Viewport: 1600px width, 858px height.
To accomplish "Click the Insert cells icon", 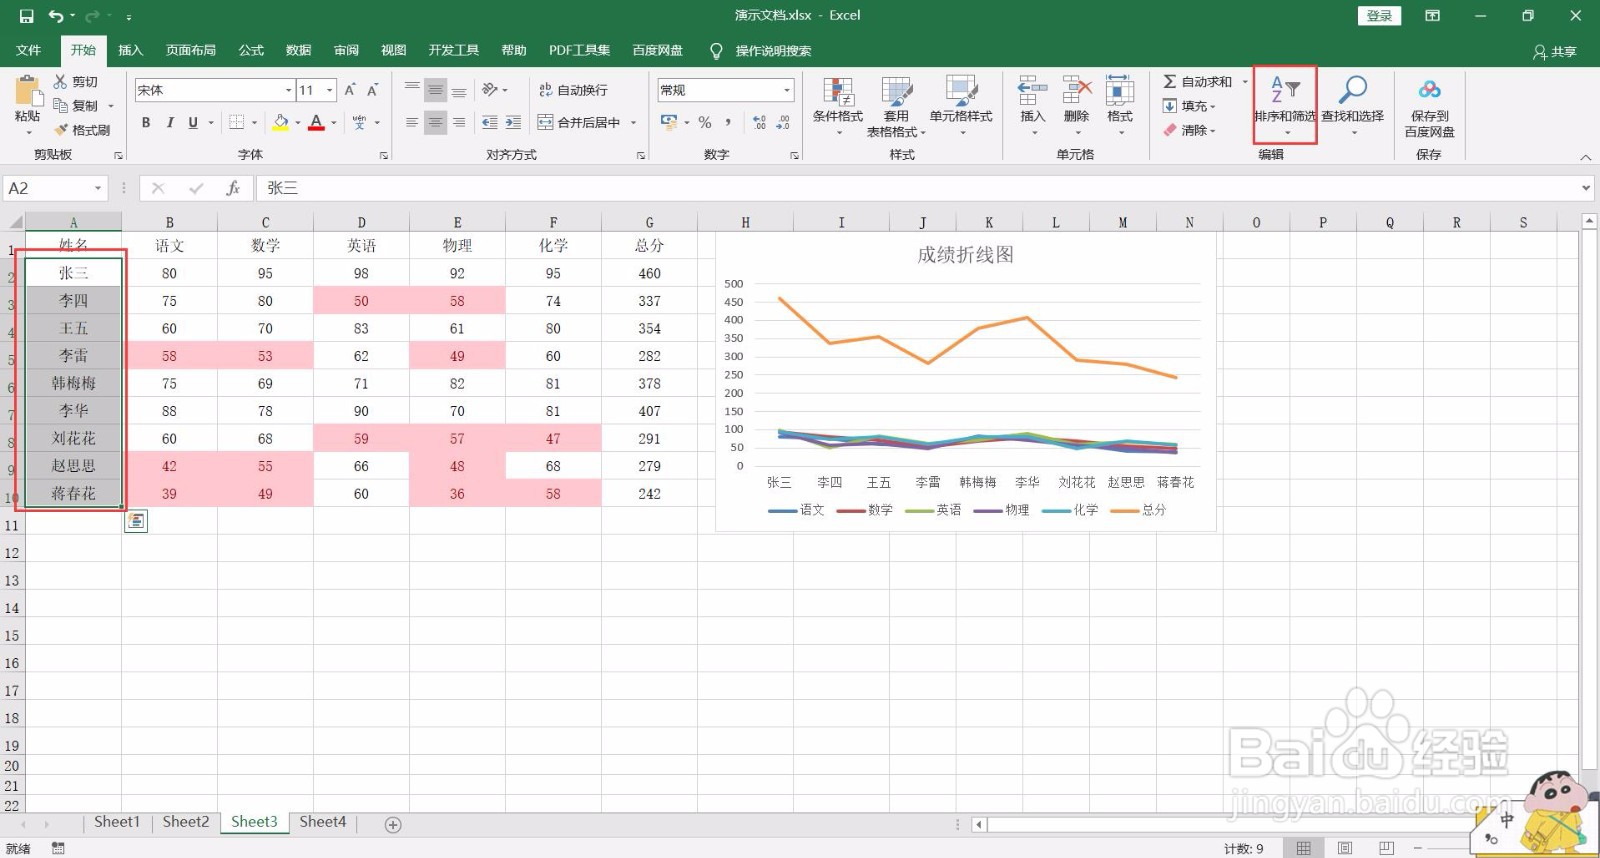I will 1032,91.
